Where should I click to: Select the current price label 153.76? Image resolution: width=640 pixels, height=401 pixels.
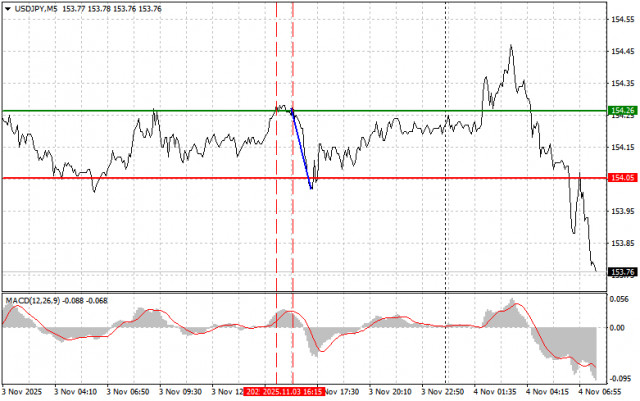pyautogui.click(x=622, y=272)
